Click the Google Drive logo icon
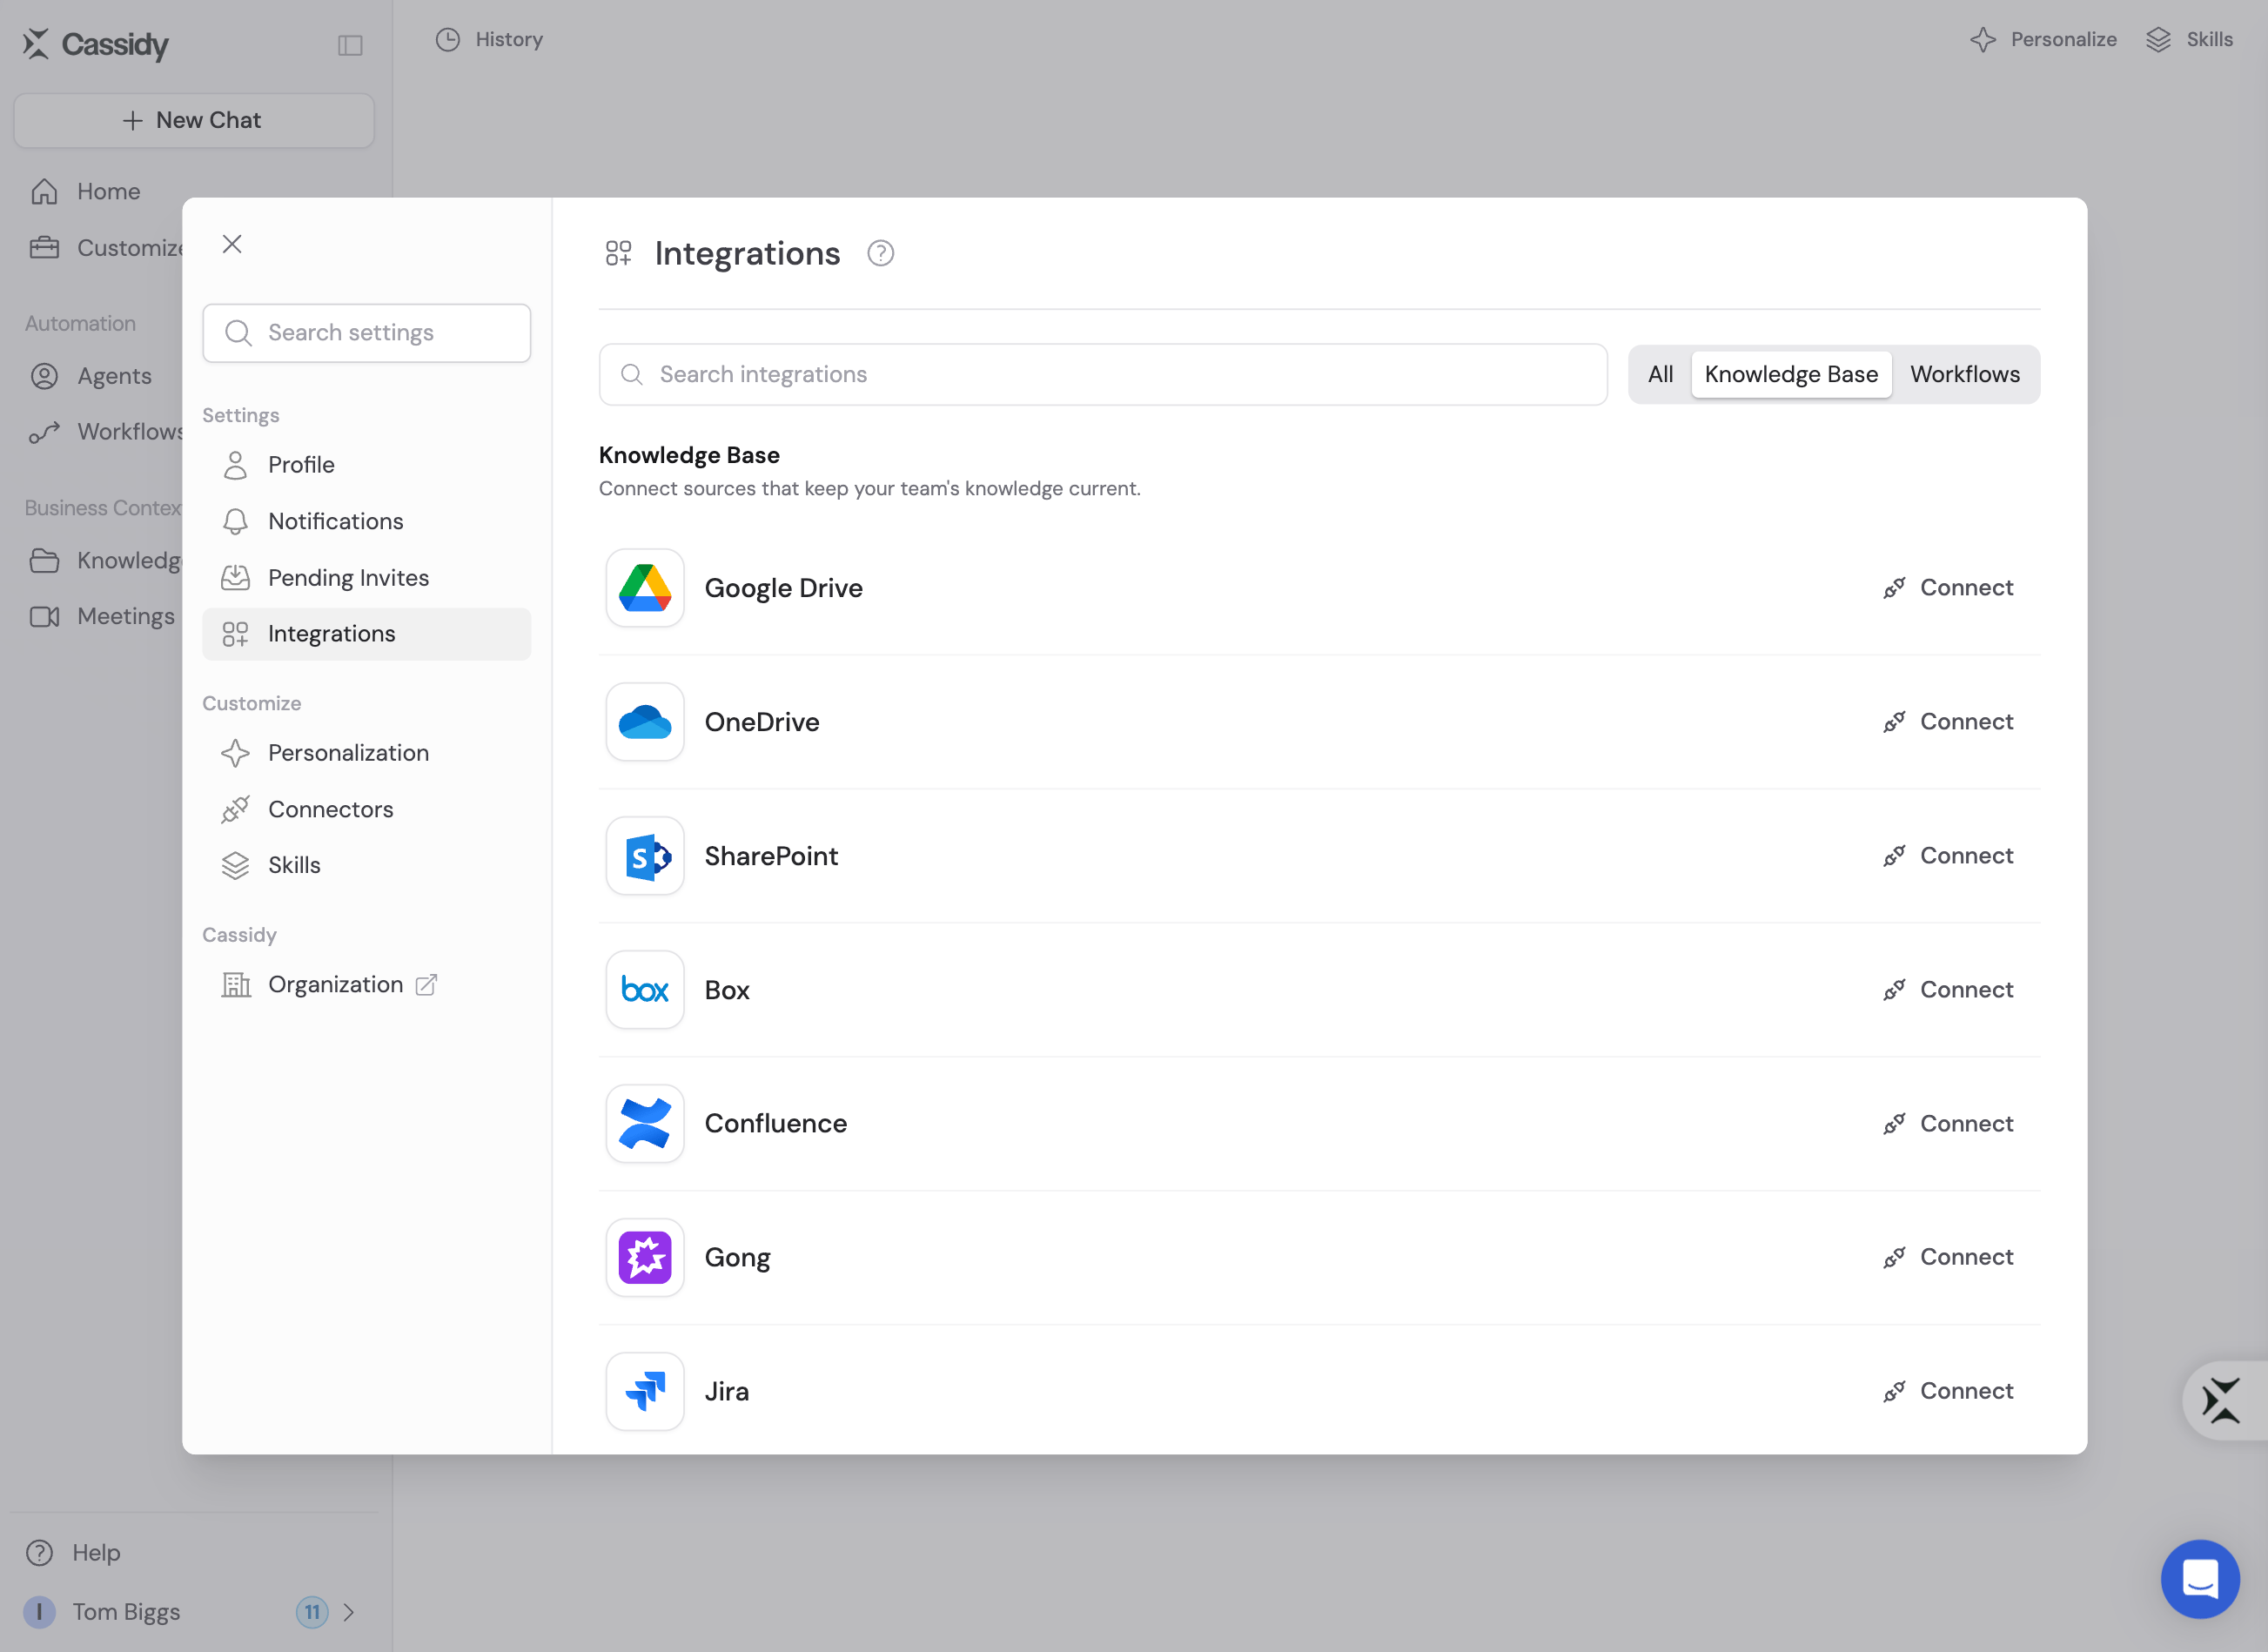Image resolution: width=2268 pixels, height=1652 pixels. coord(645,588)
